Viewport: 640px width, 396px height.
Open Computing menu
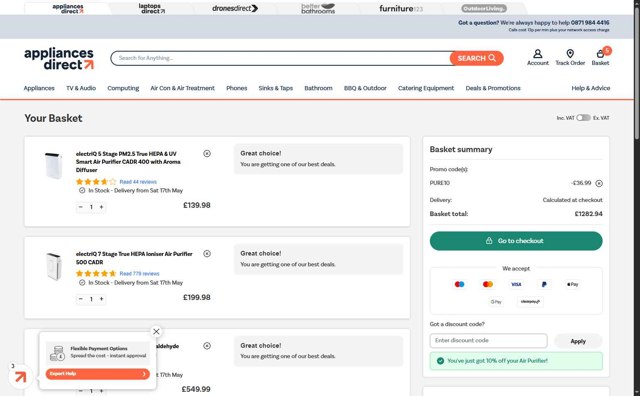[x=123, y=88]
